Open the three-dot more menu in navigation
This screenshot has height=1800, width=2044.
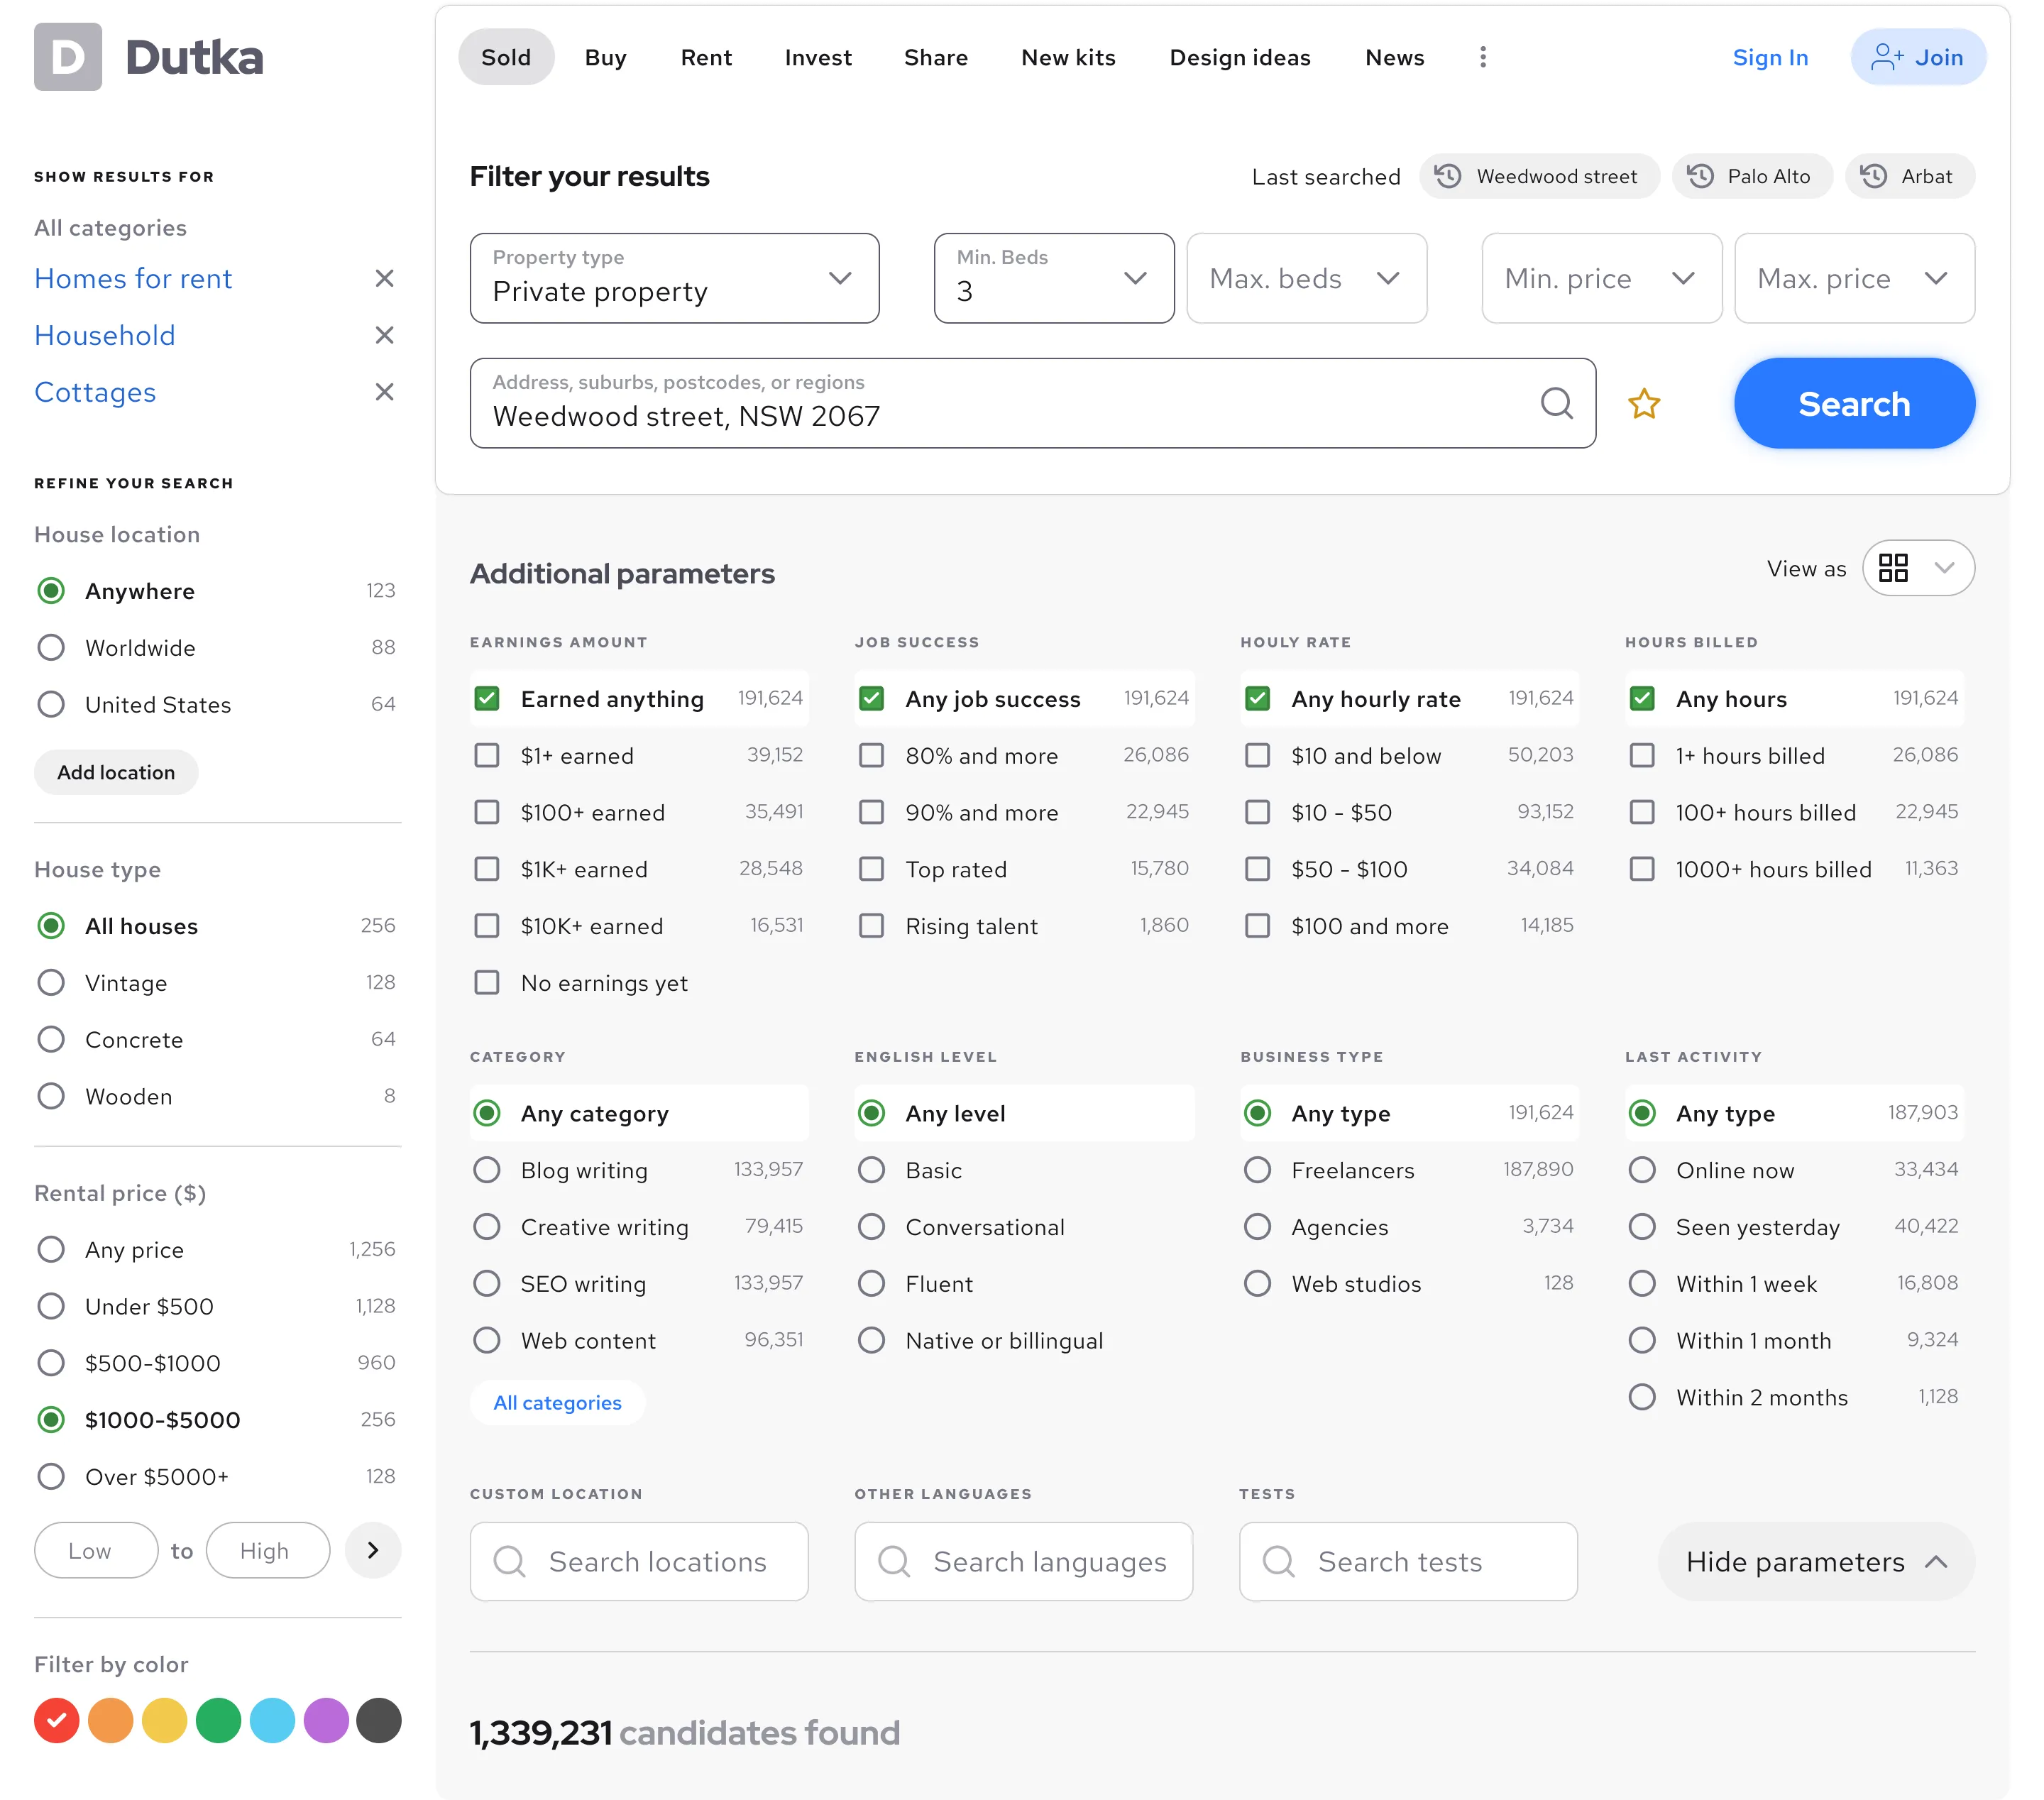click(x=1482, y=57)
